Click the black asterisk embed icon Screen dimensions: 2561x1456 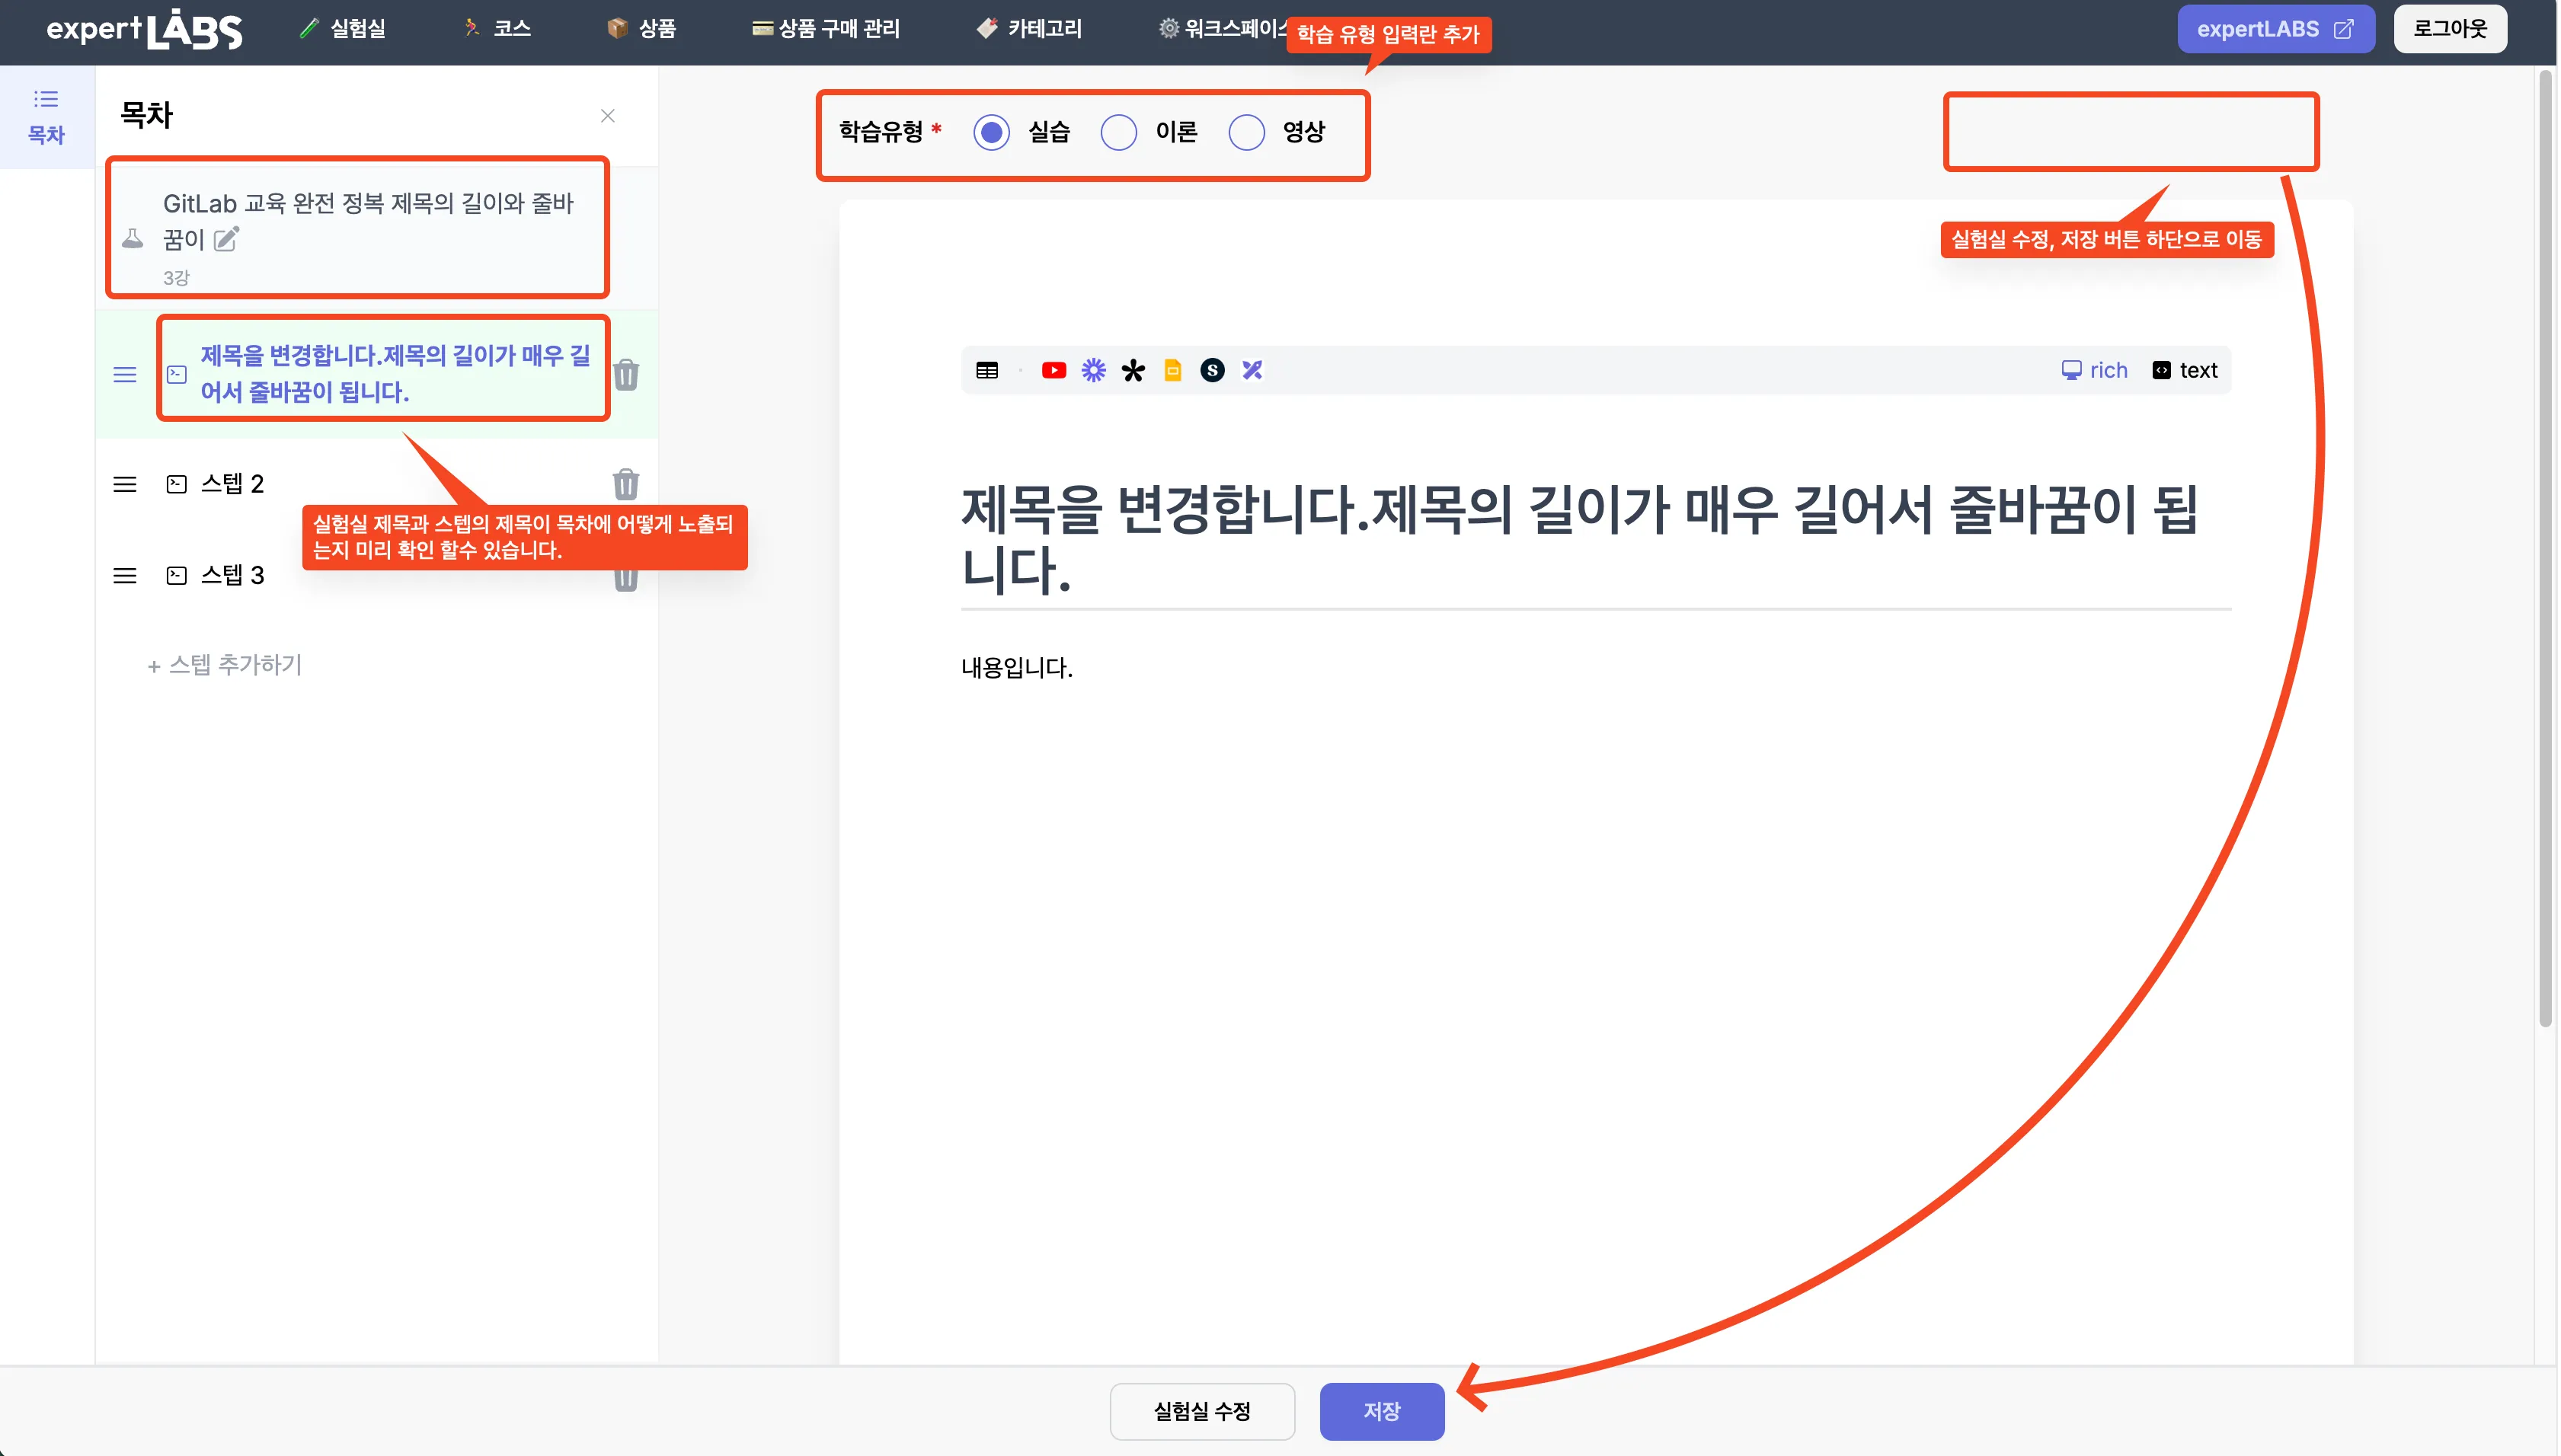(1132, 371)
